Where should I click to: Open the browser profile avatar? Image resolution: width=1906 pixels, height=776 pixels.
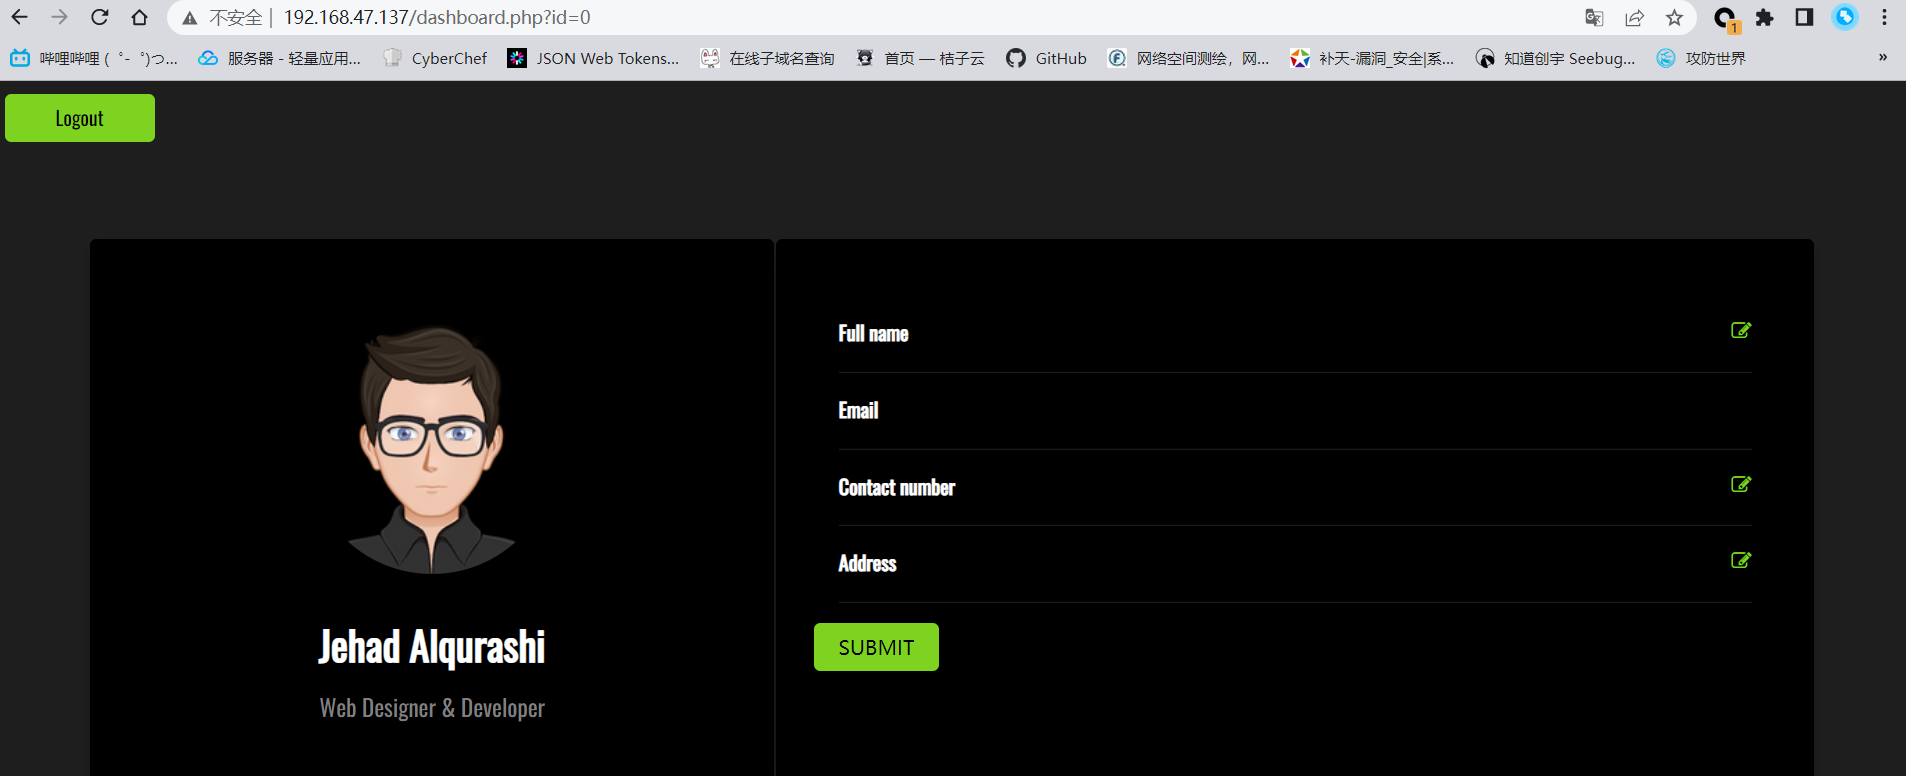click(1845, 17)
